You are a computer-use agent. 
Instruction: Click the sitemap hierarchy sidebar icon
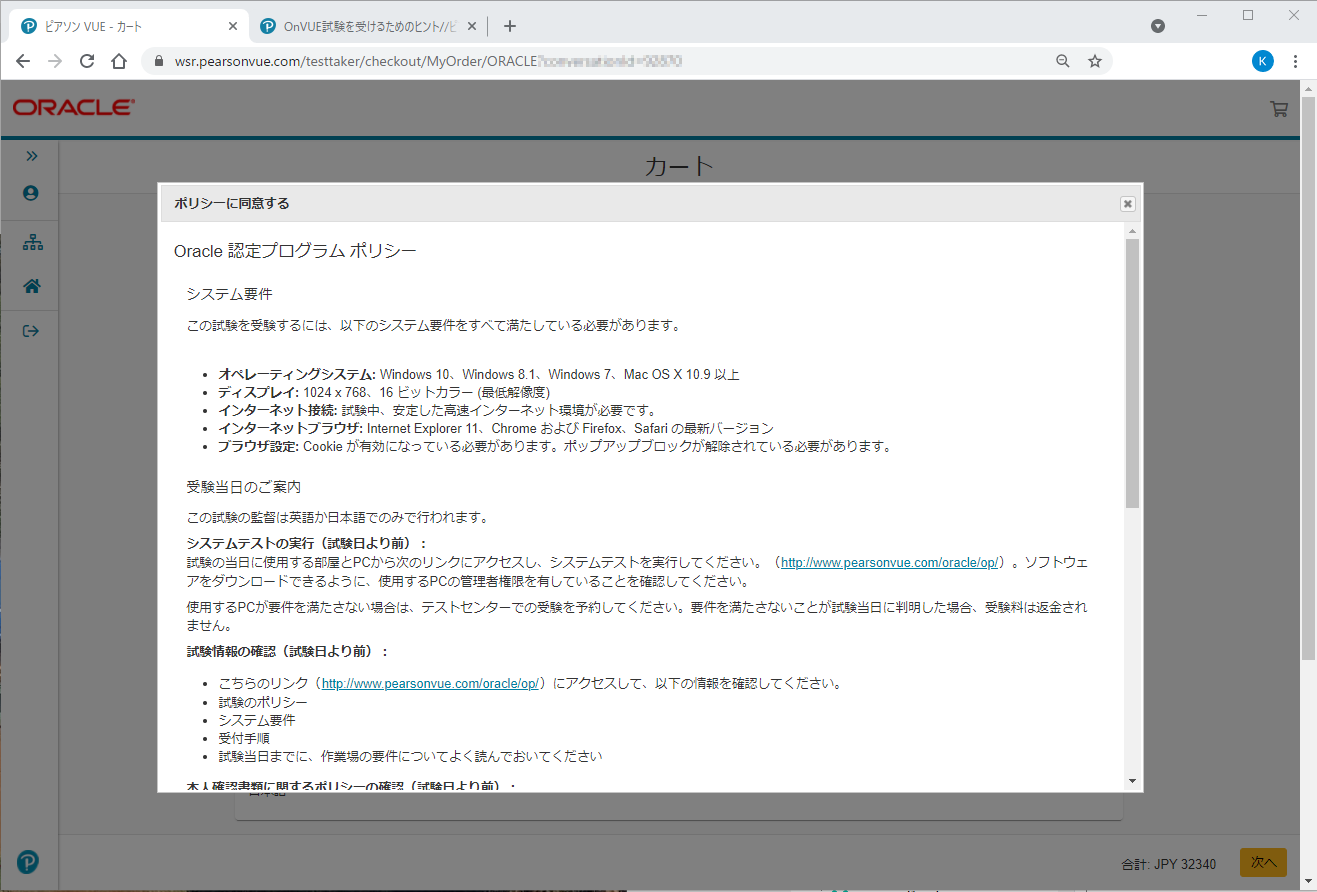point(32,242)
